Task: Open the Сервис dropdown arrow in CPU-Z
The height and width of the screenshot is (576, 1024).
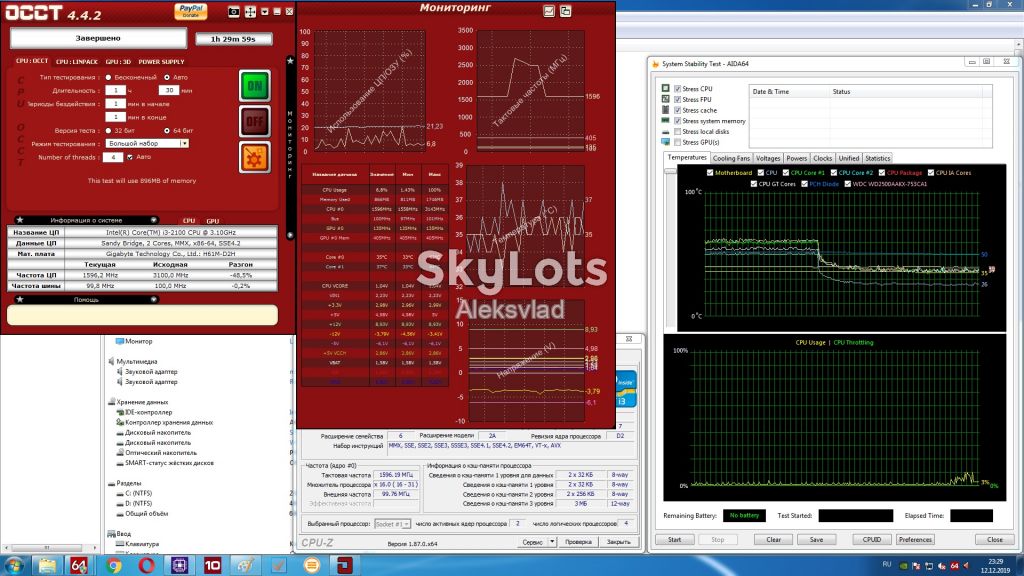Action: (x=552, y=542)
